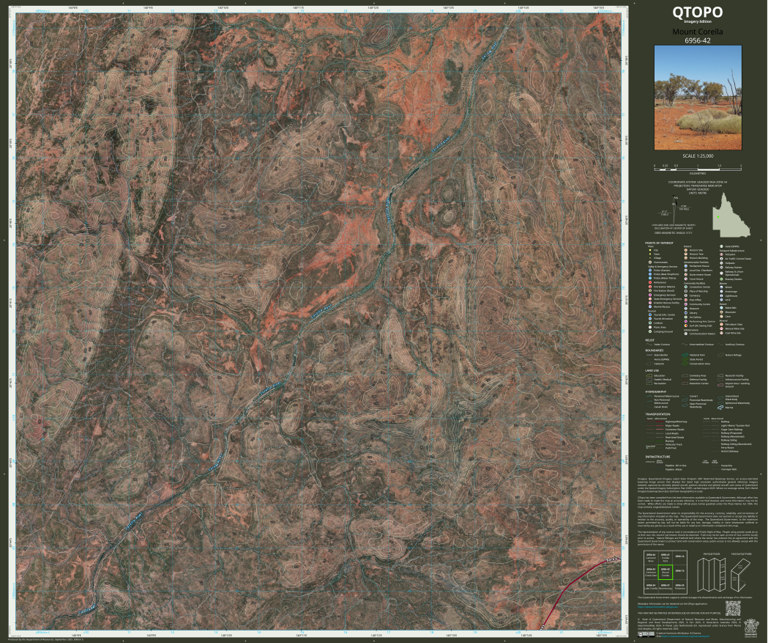Open the creativecommons.org licence link

[685, 636]
